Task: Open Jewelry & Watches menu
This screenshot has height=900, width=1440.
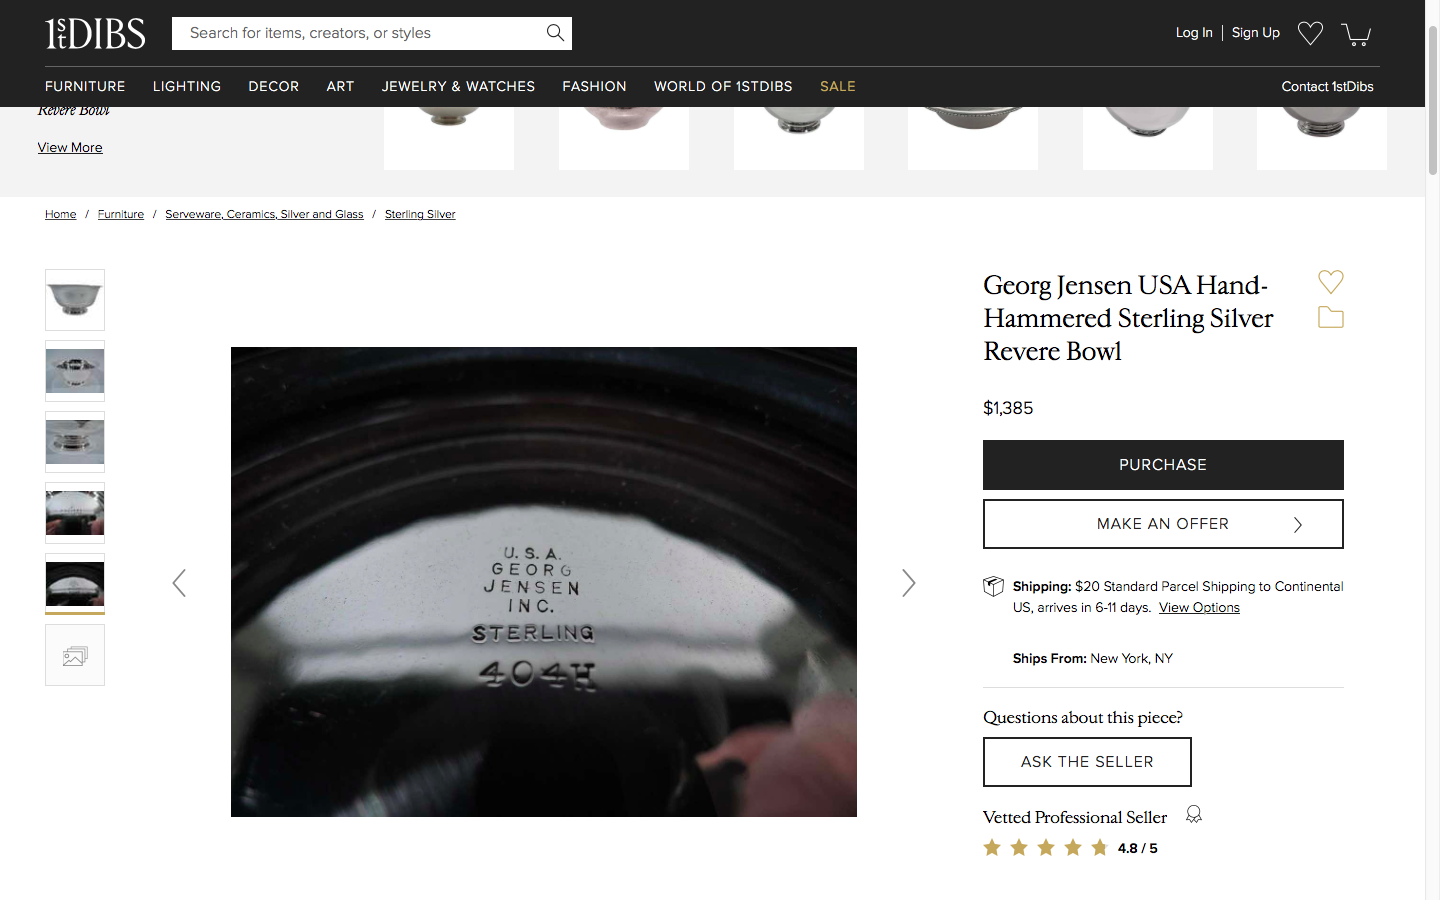Action: tap(458, 87)
